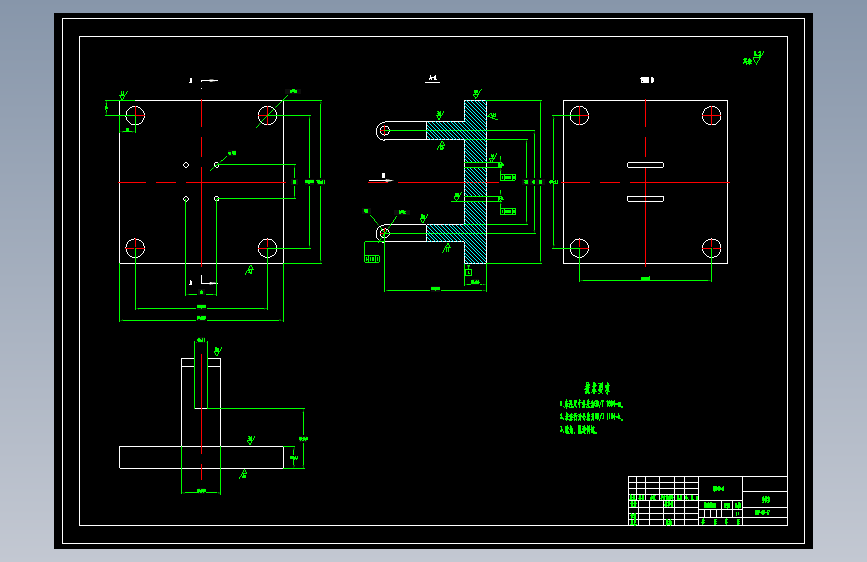Screen dimensions: 867x562
Task: Click the width dimension under bottom view upright
Action: point(201,491)
